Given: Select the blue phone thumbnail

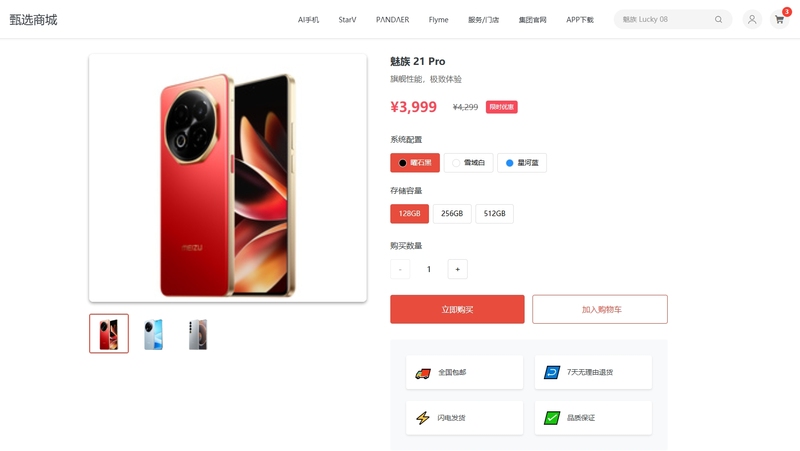Looking at the screenshot, I should tap(153, 334).
